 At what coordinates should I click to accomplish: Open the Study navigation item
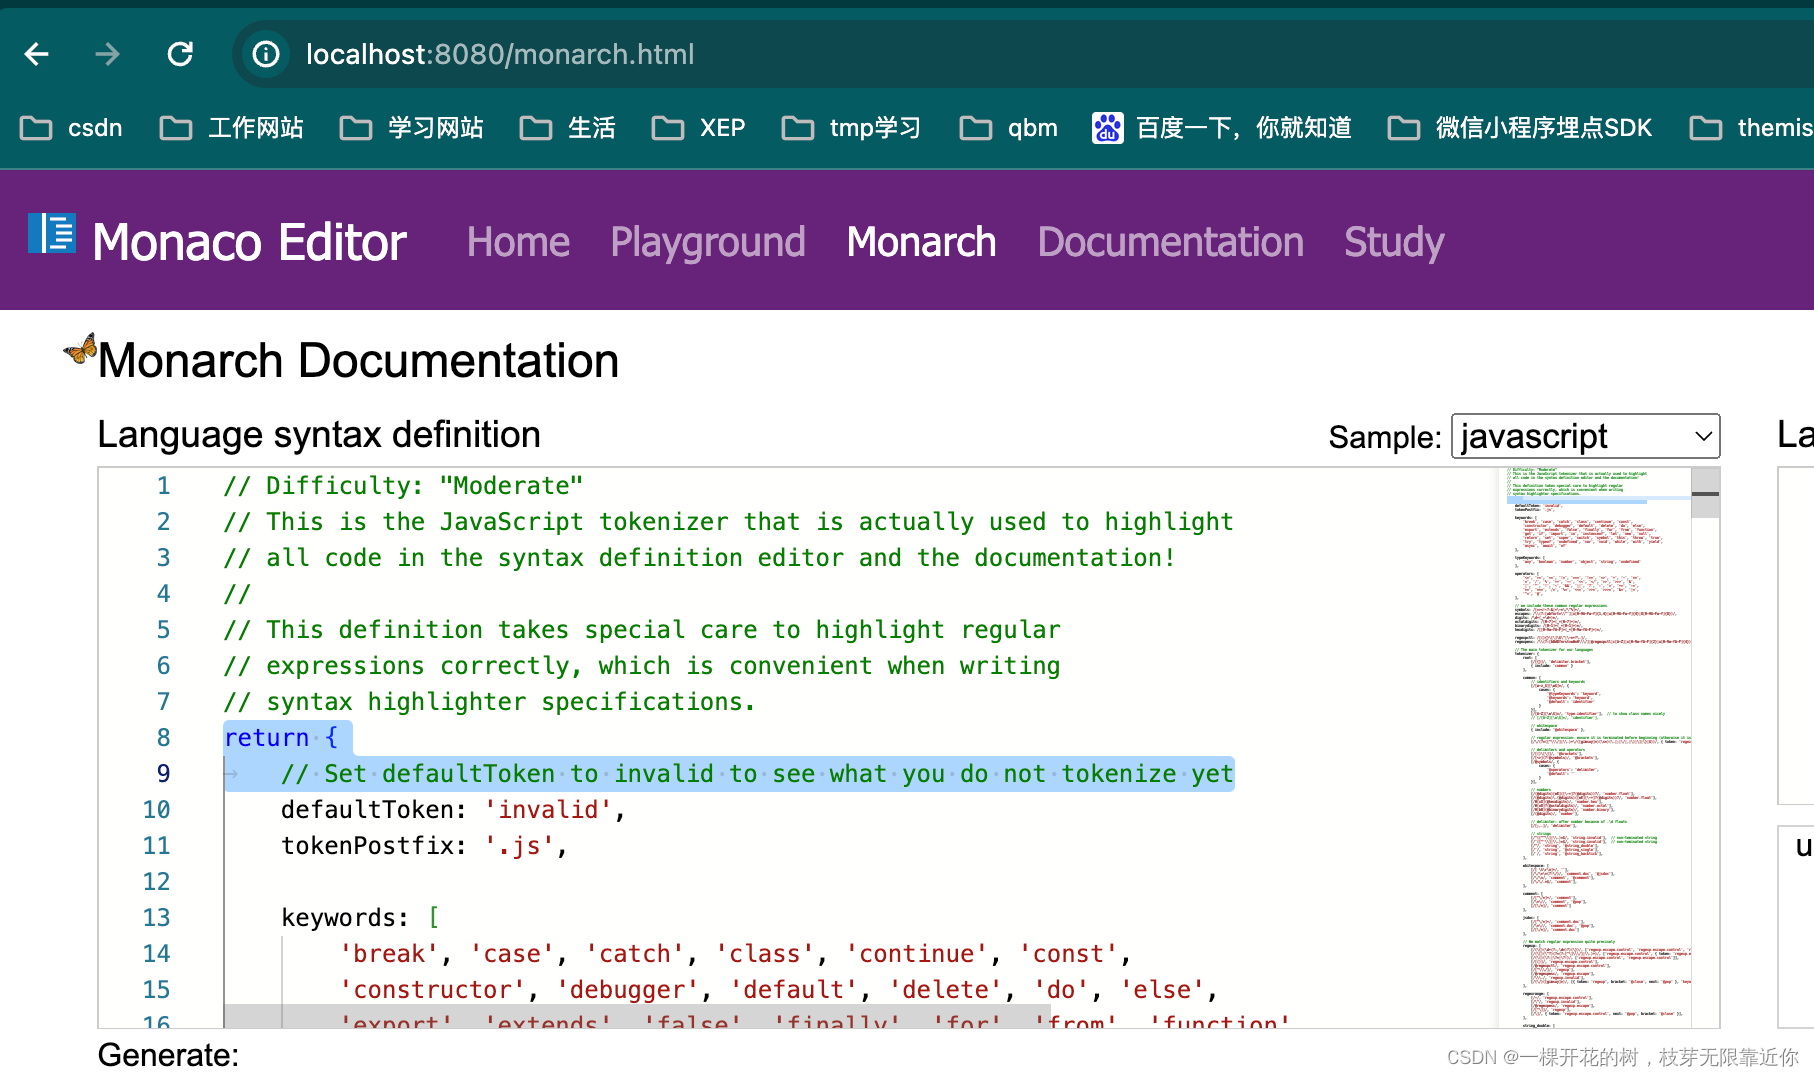point(1393,241)
